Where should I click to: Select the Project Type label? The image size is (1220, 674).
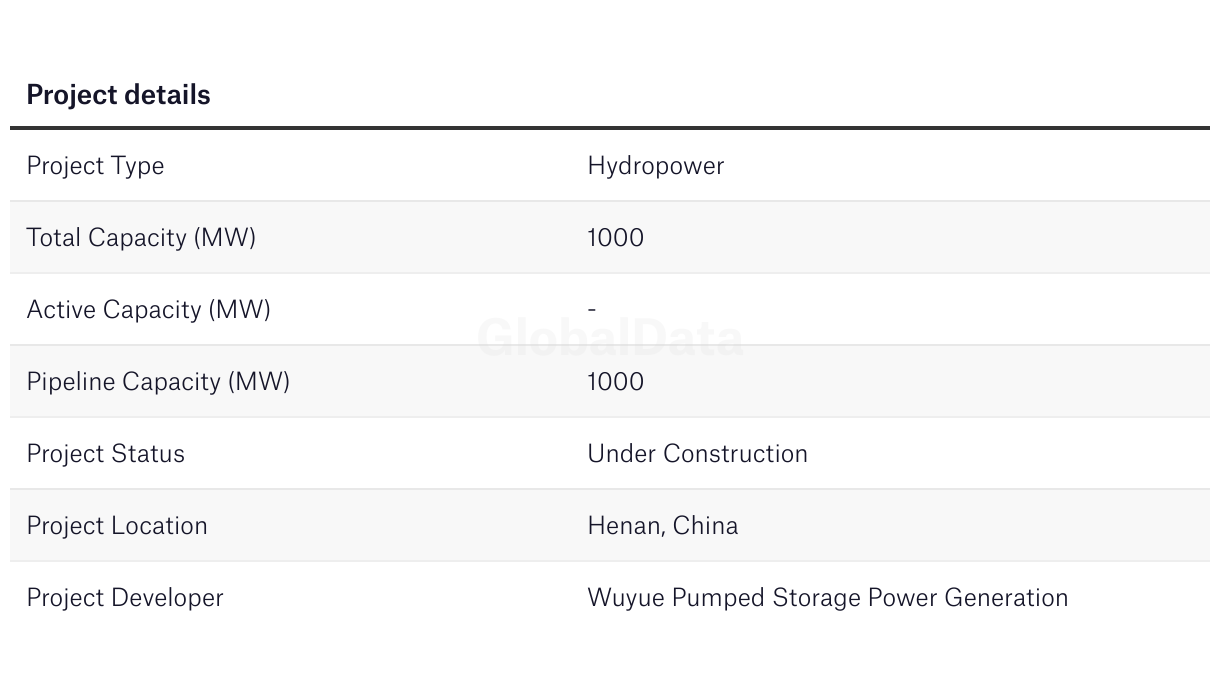(x=95, y=166)
